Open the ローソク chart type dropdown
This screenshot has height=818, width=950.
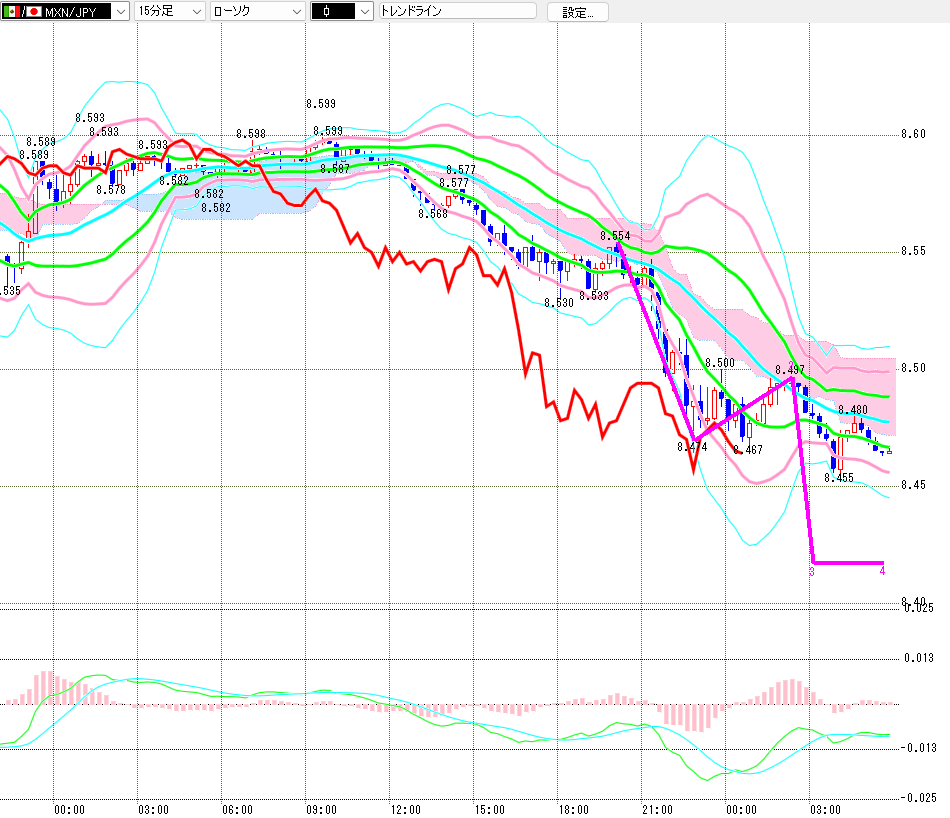257,11
